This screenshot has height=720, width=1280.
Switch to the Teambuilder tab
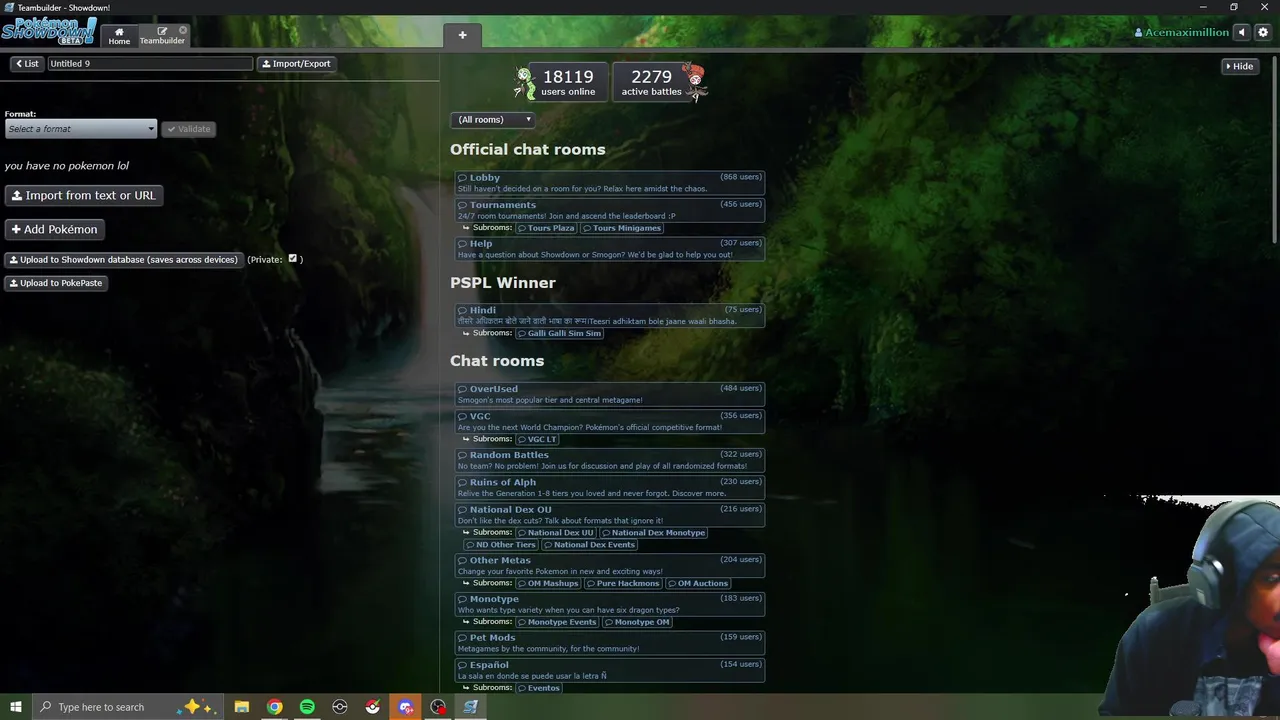162,36
